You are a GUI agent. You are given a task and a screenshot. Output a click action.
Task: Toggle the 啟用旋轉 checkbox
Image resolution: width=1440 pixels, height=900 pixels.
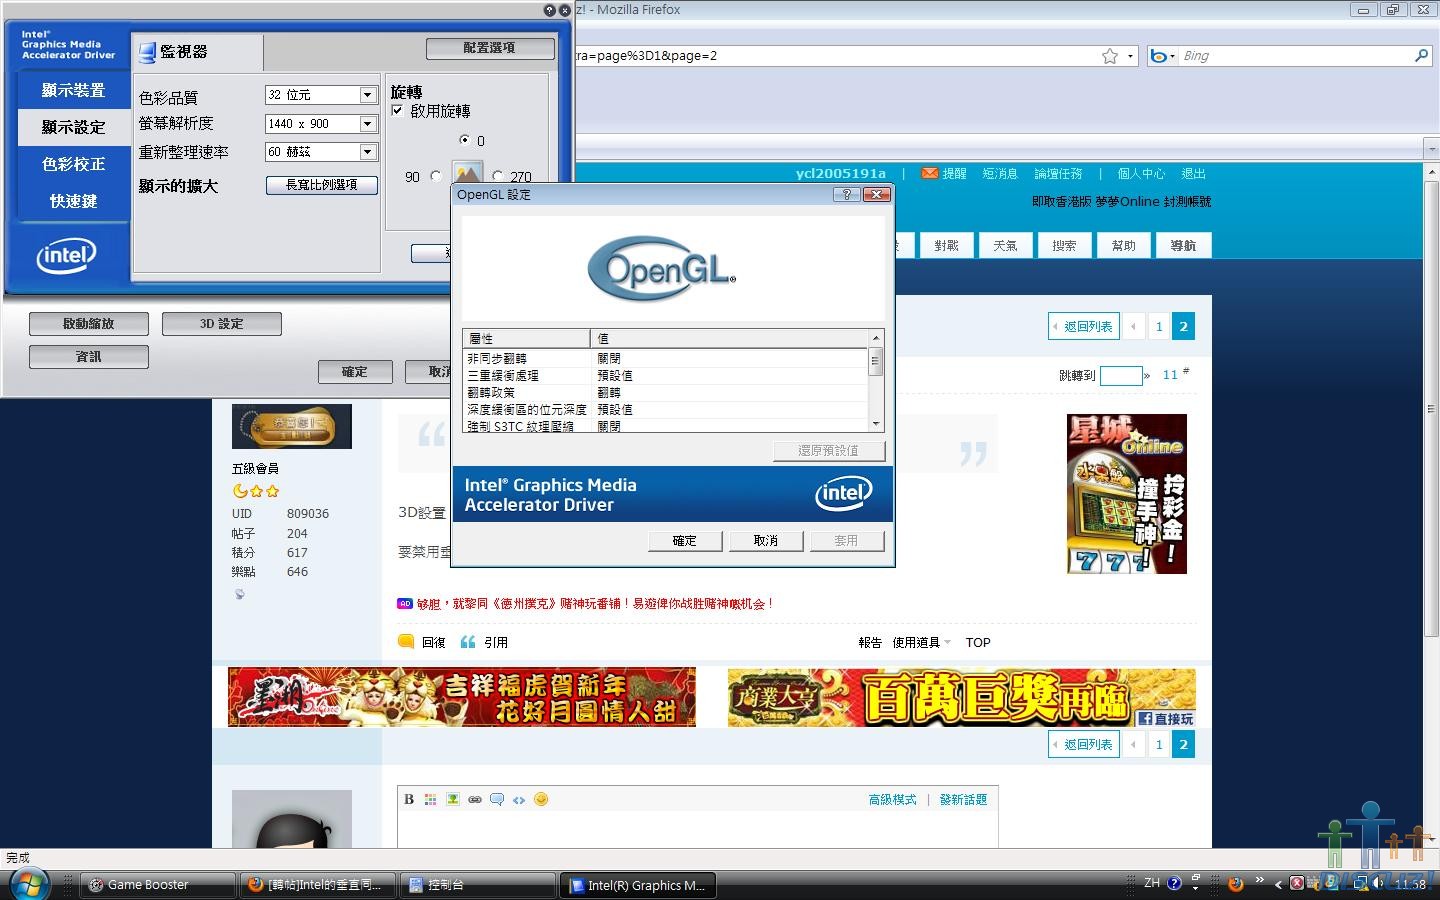click(397, 111)
